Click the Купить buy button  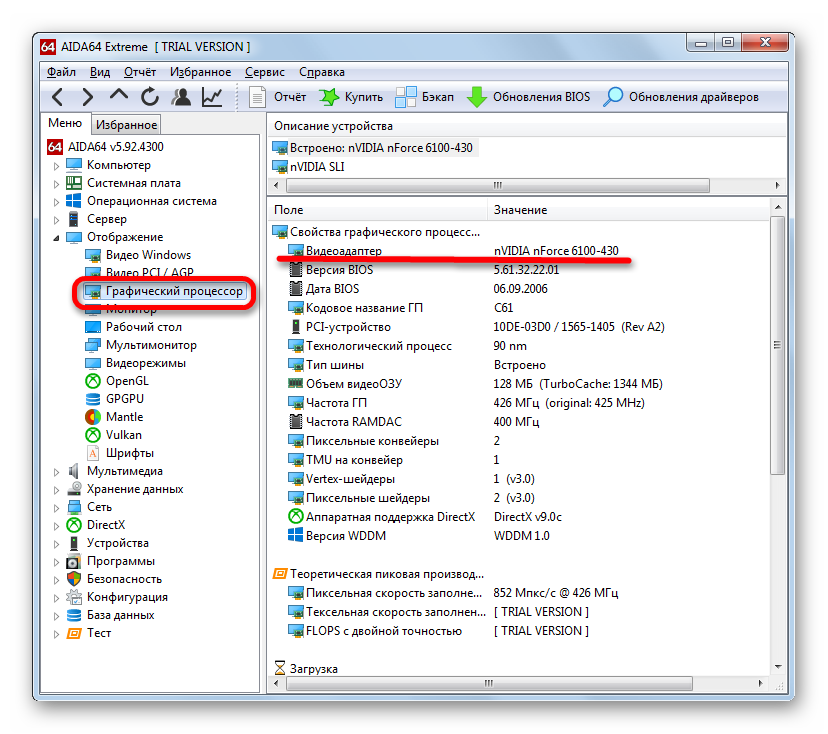(x=351, y=97)
